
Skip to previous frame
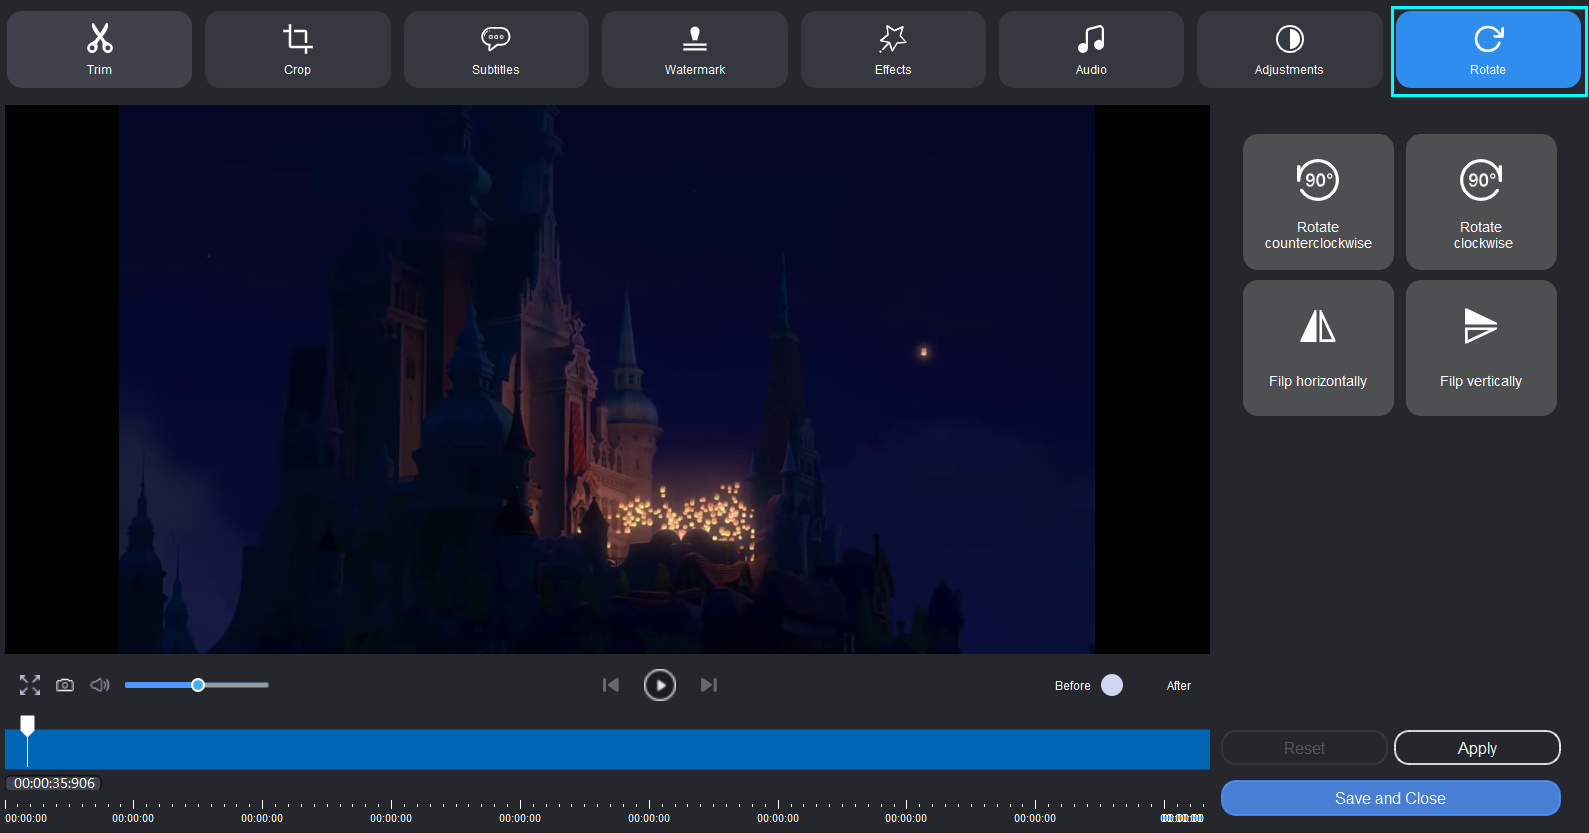pos(611,685)
